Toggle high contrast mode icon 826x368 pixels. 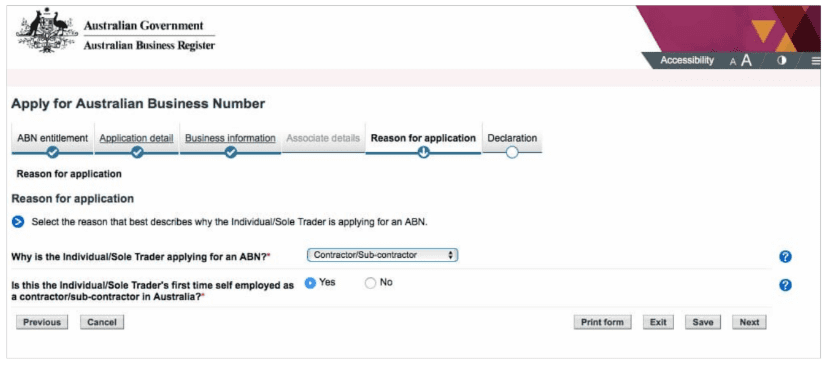pyautogui.click(x=782, y=60)
